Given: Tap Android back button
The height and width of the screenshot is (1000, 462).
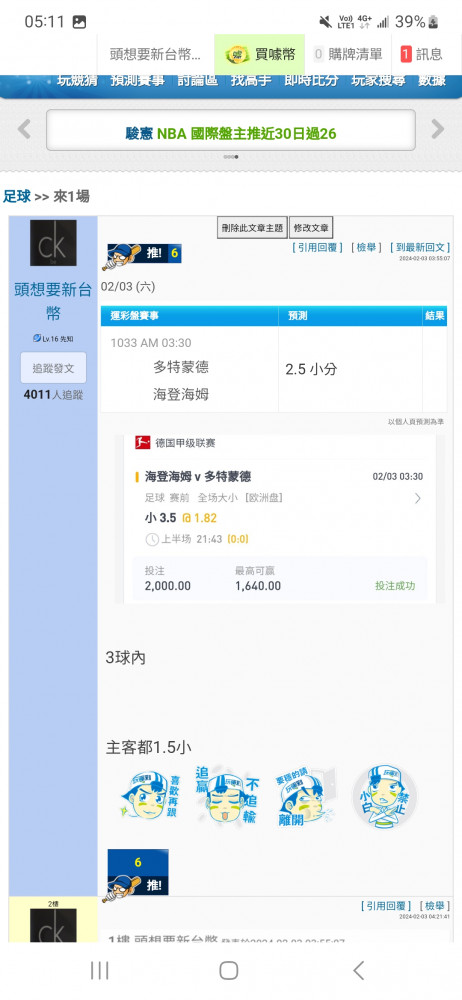Looking at the screenshot, I should click(359, 971).
